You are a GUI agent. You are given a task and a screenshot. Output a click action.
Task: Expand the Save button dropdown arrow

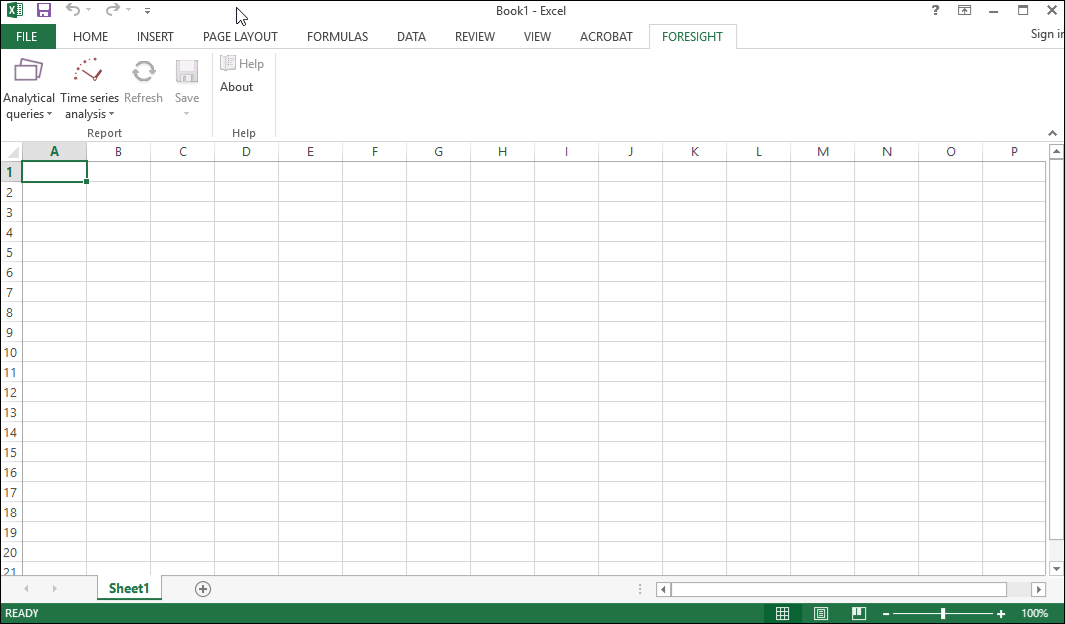pos(187,114)
